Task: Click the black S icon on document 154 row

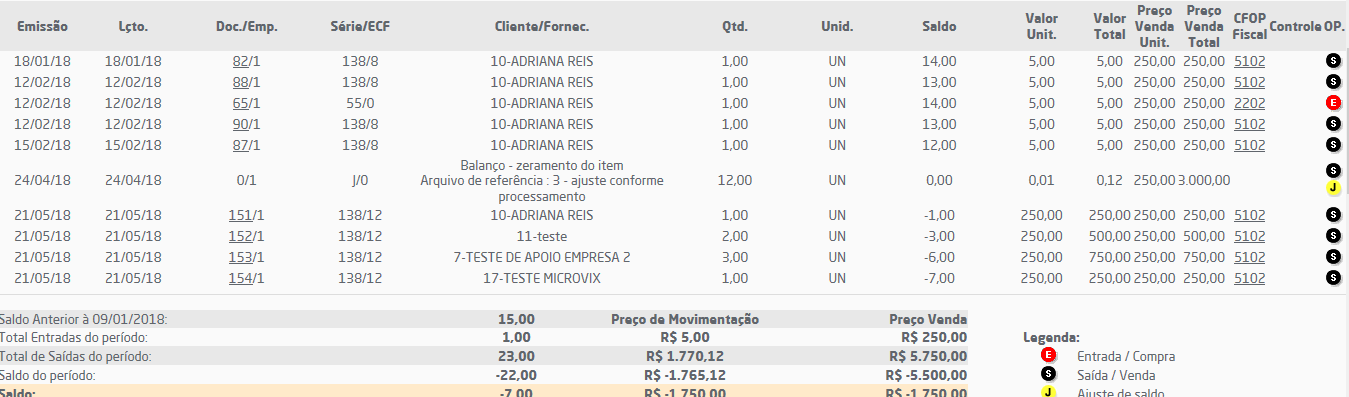Action: (1332, 278)
